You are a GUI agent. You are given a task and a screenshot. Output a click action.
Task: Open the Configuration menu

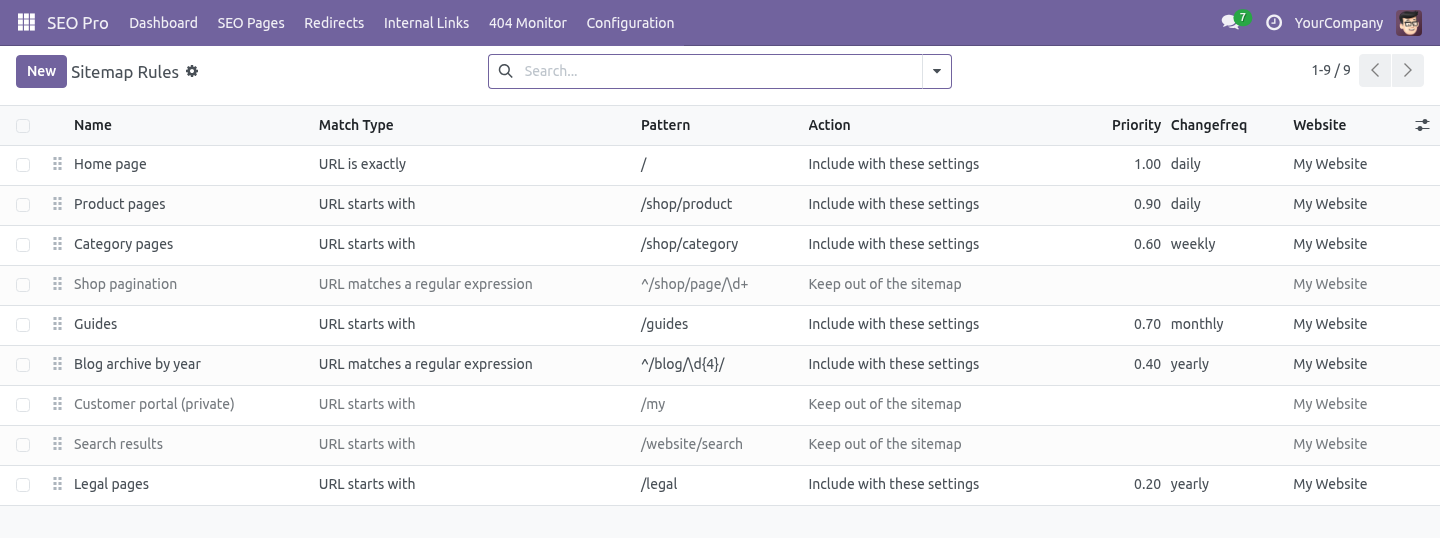630,22
